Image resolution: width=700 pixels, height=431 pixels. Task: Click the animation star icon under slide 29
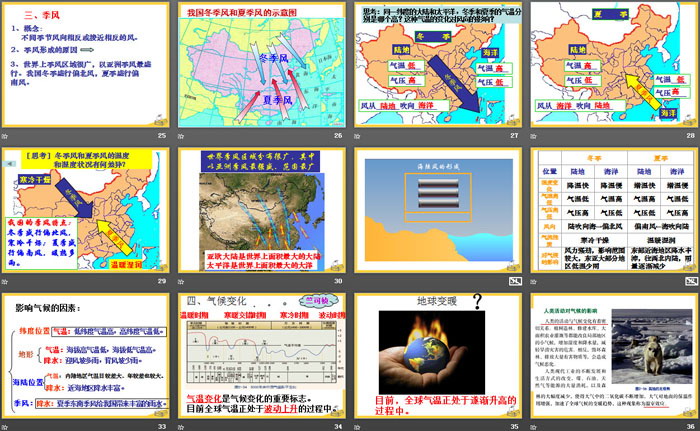point(7,281)
